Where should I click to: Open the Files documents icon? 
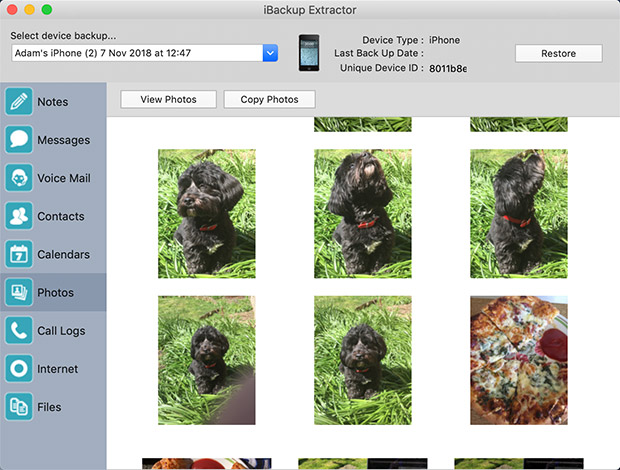[x=19, y=407]
